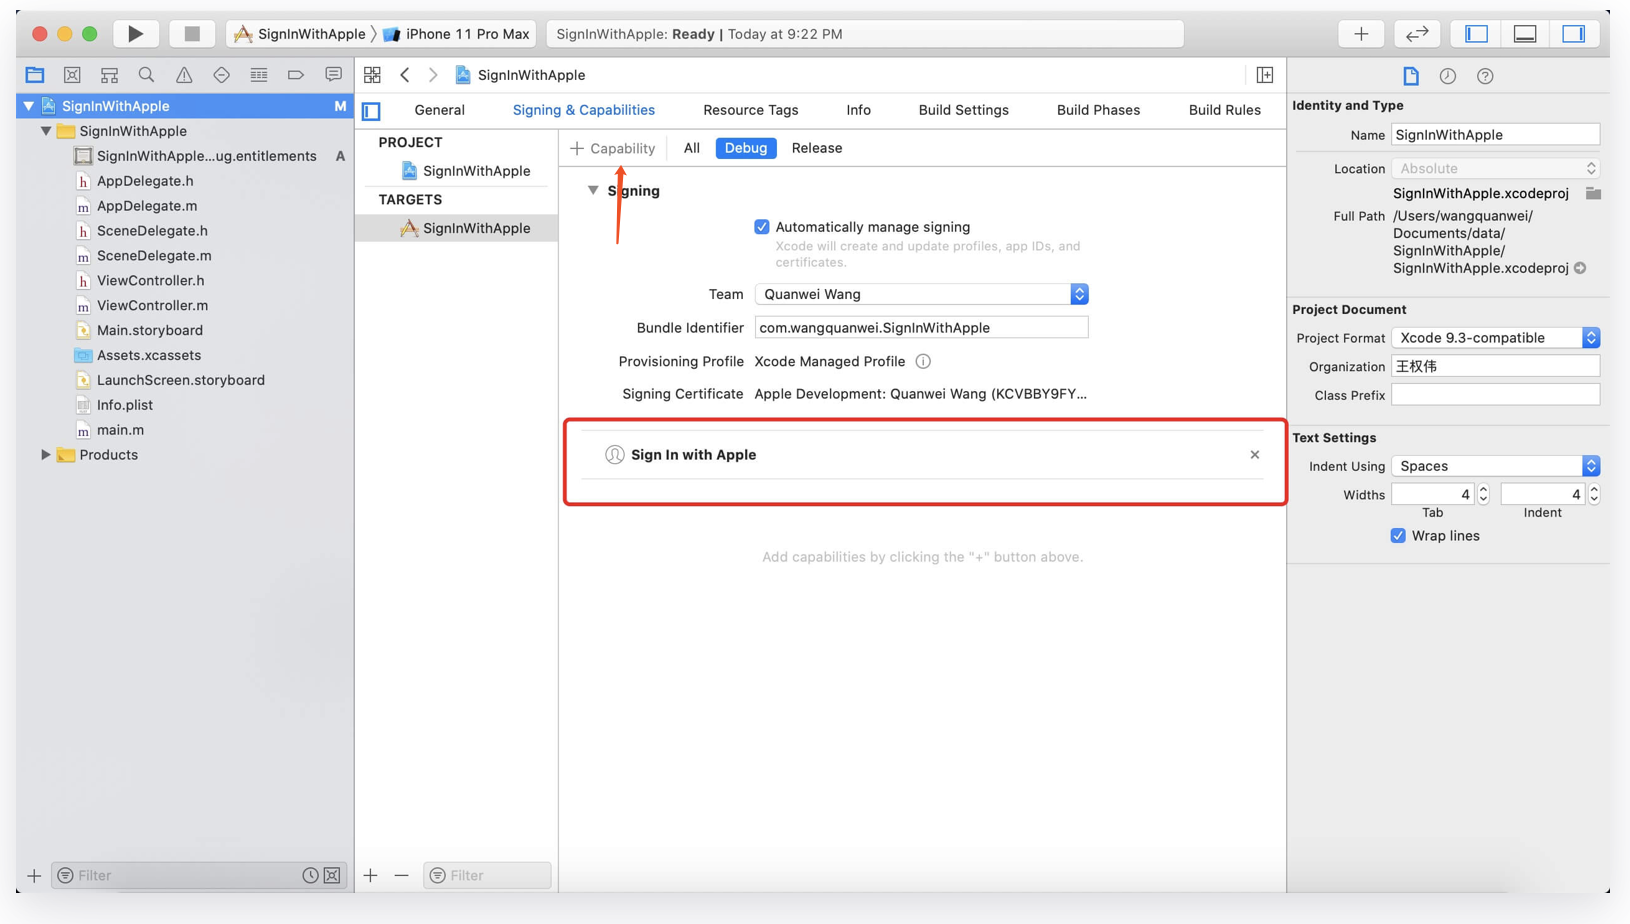Viewport: 1630px width, 924px height.
Task: Open the Indent Using dropdown
Action: pos(1495,466)
